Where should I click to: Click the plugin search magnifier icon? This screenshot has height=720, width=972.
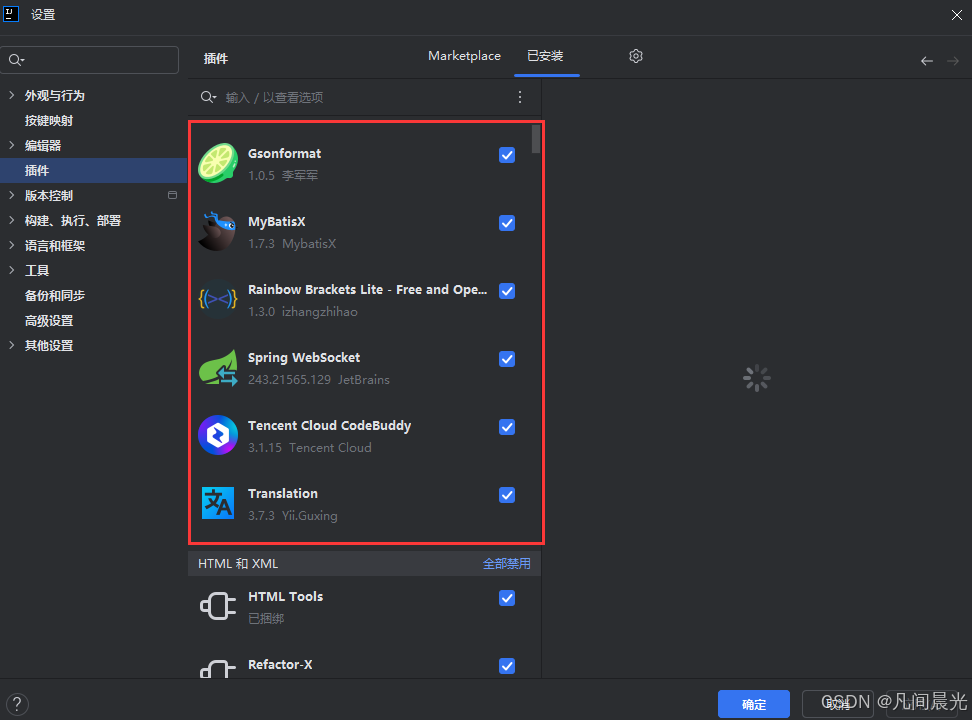click(208, 97)
